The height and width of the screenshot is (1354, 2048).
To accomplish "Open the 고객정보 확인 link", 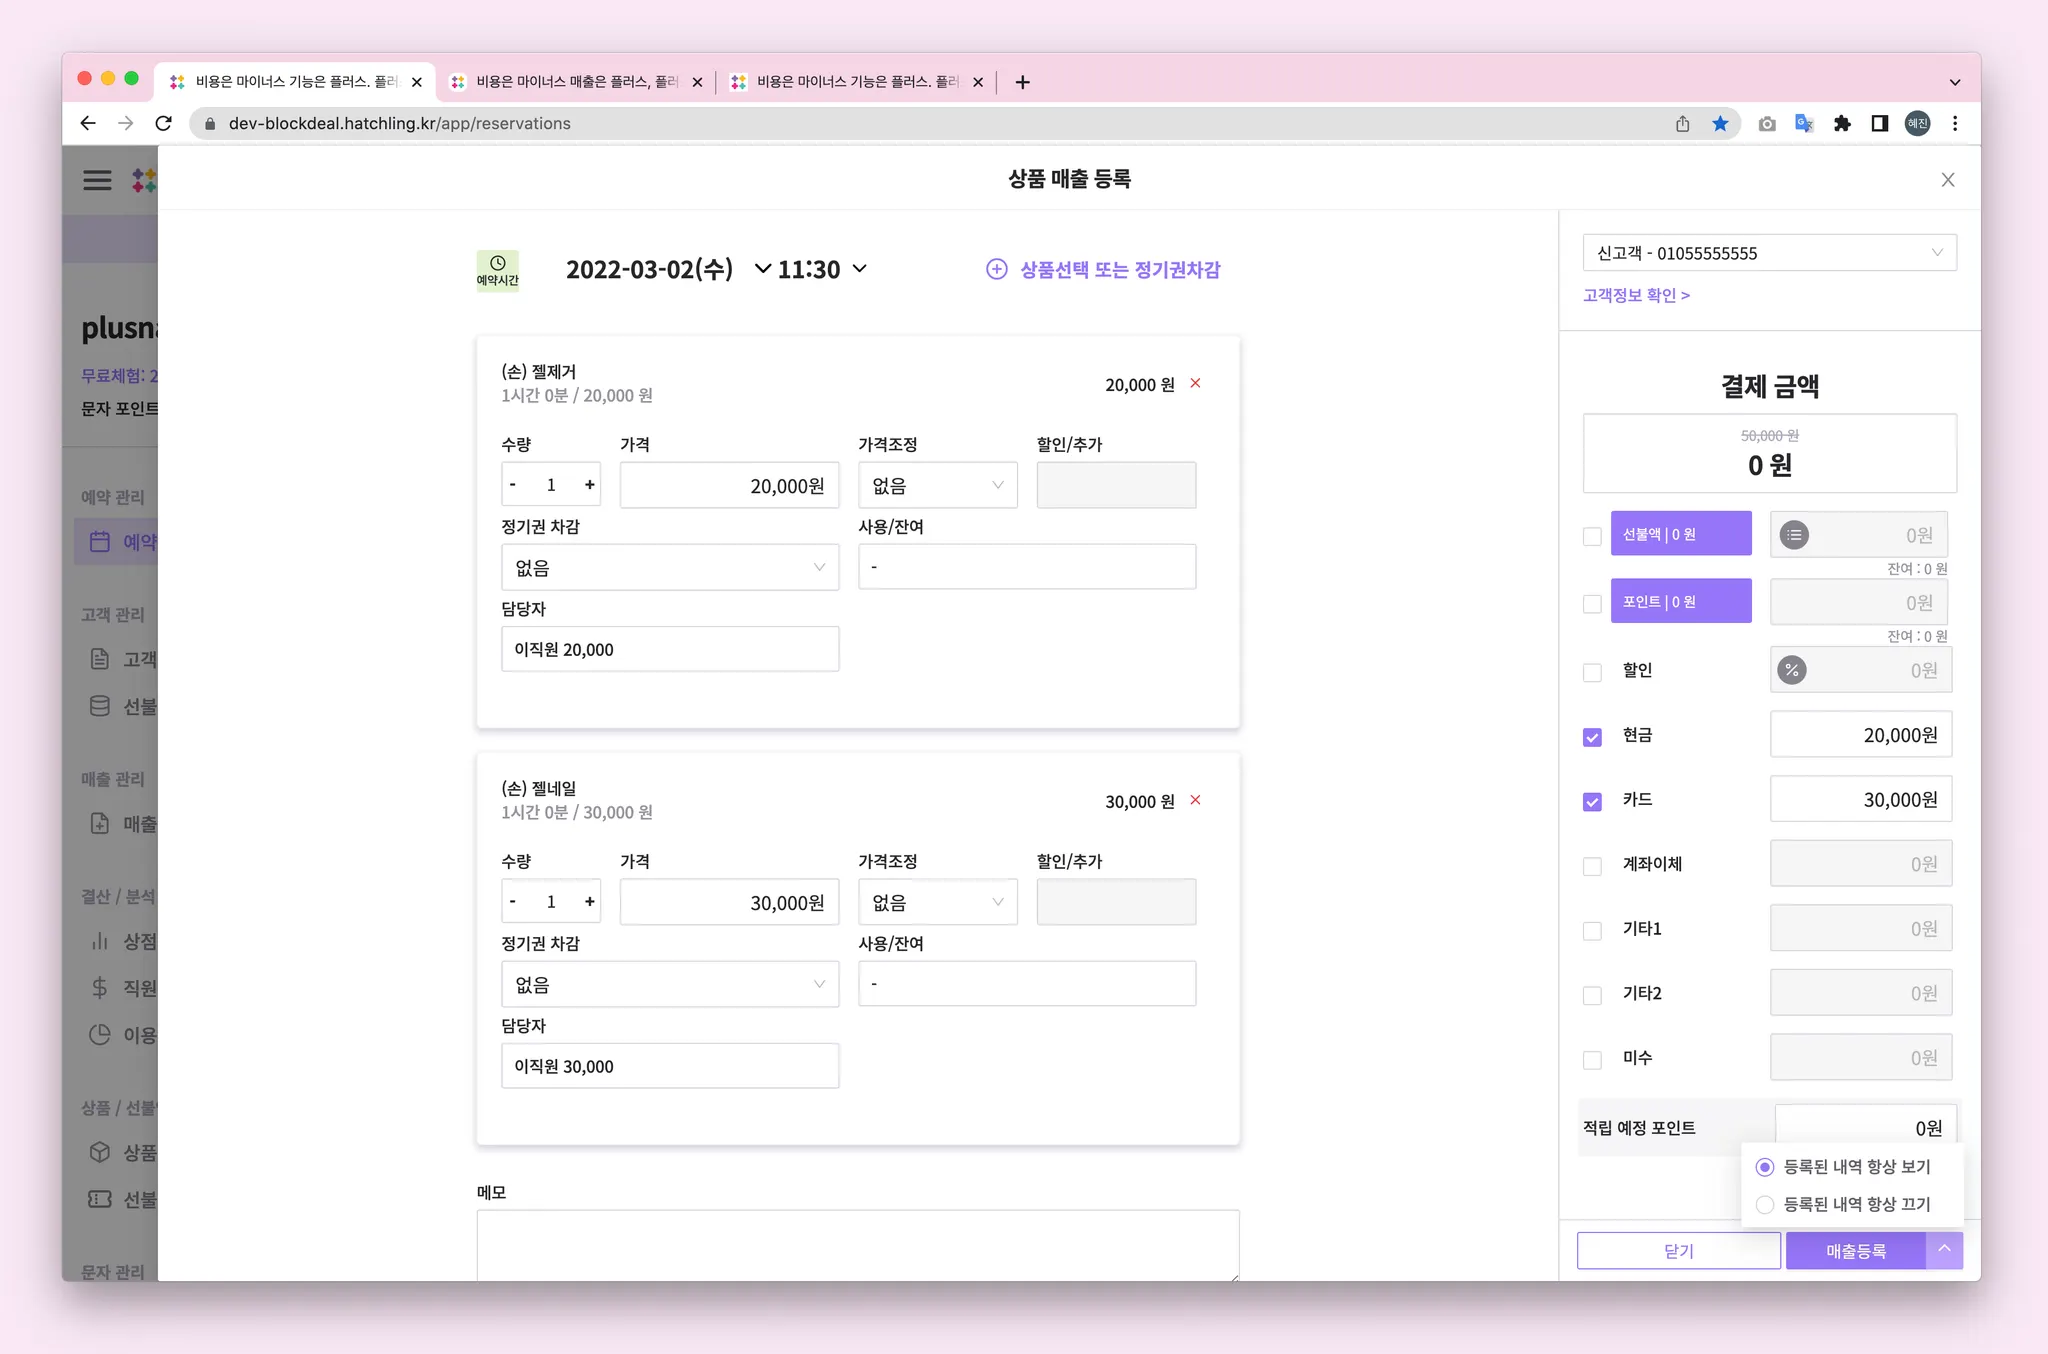I will click(x=1636, y=295).
